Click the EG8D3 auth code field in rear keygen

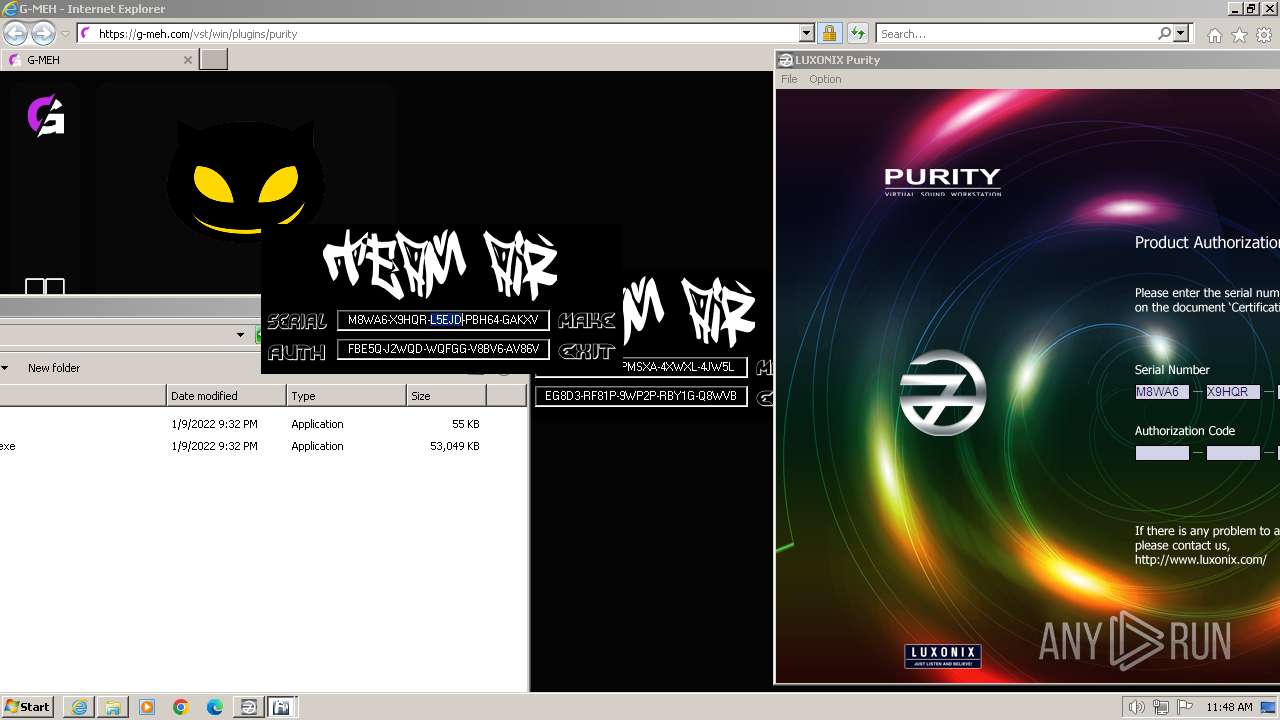[x=641, y=396]
